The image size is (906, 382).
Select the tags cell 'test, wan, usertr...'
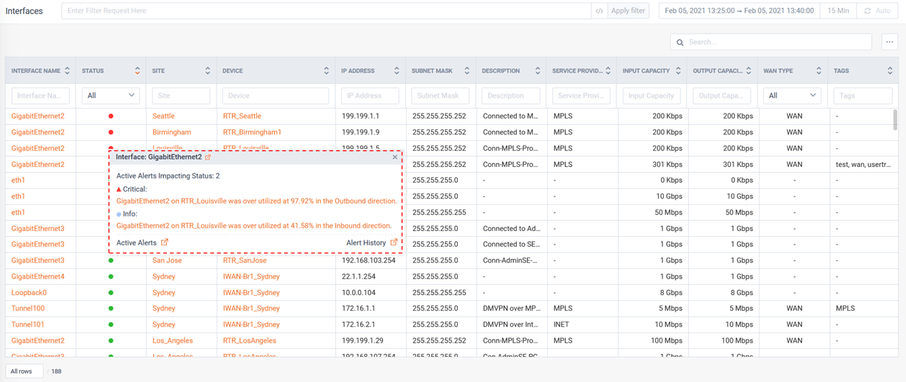click(x=863, y=165)
